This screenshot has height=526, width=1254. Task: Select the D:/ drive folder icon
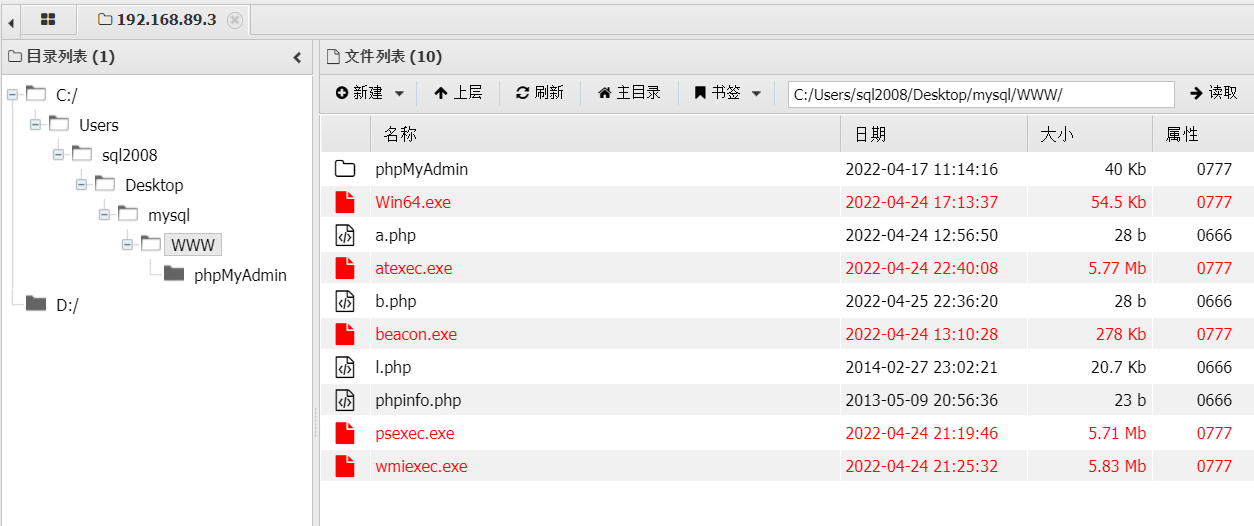(36, 304)
